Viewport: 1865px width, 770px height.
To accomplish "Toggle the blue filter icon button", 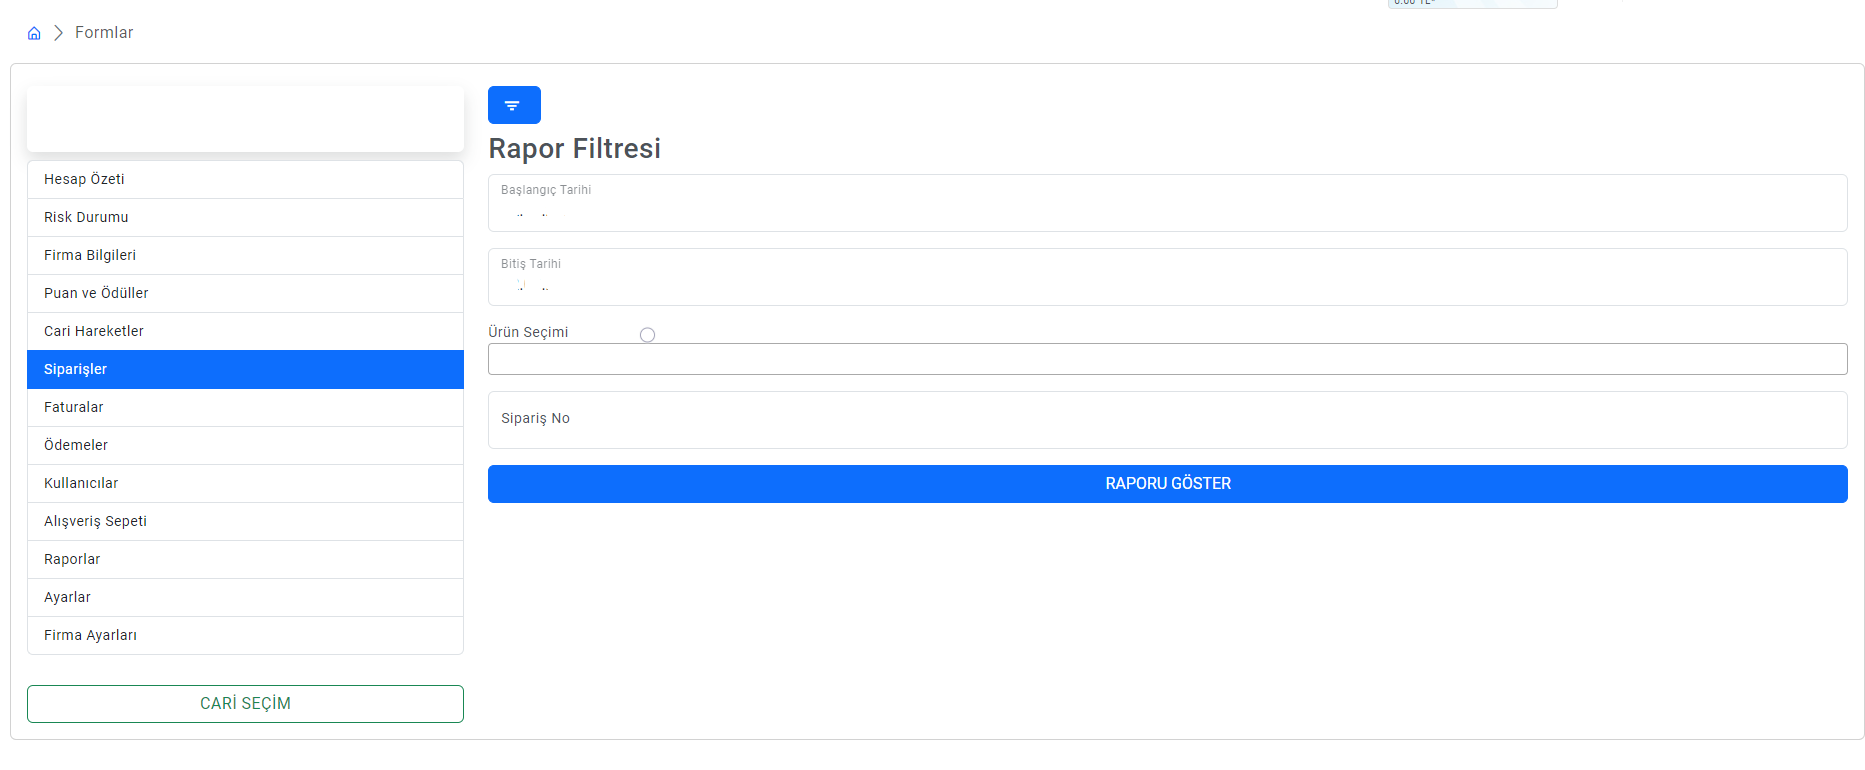I will (x=514, y=105).
